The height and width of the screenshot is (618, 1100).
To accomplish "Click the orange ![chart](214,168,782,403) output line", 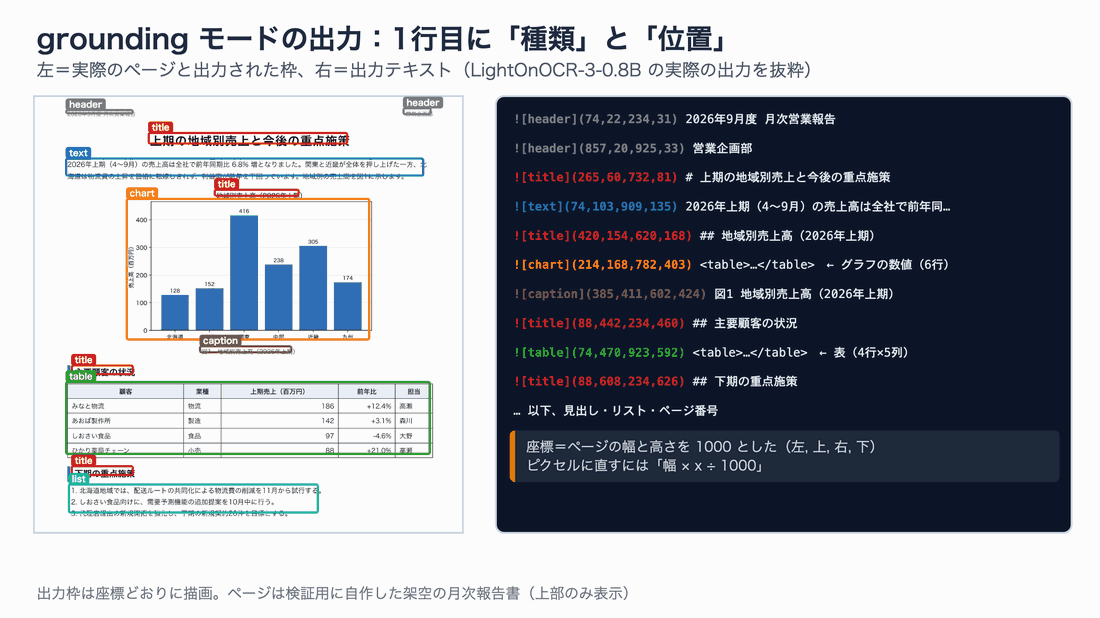I will (x=731, y=265).
